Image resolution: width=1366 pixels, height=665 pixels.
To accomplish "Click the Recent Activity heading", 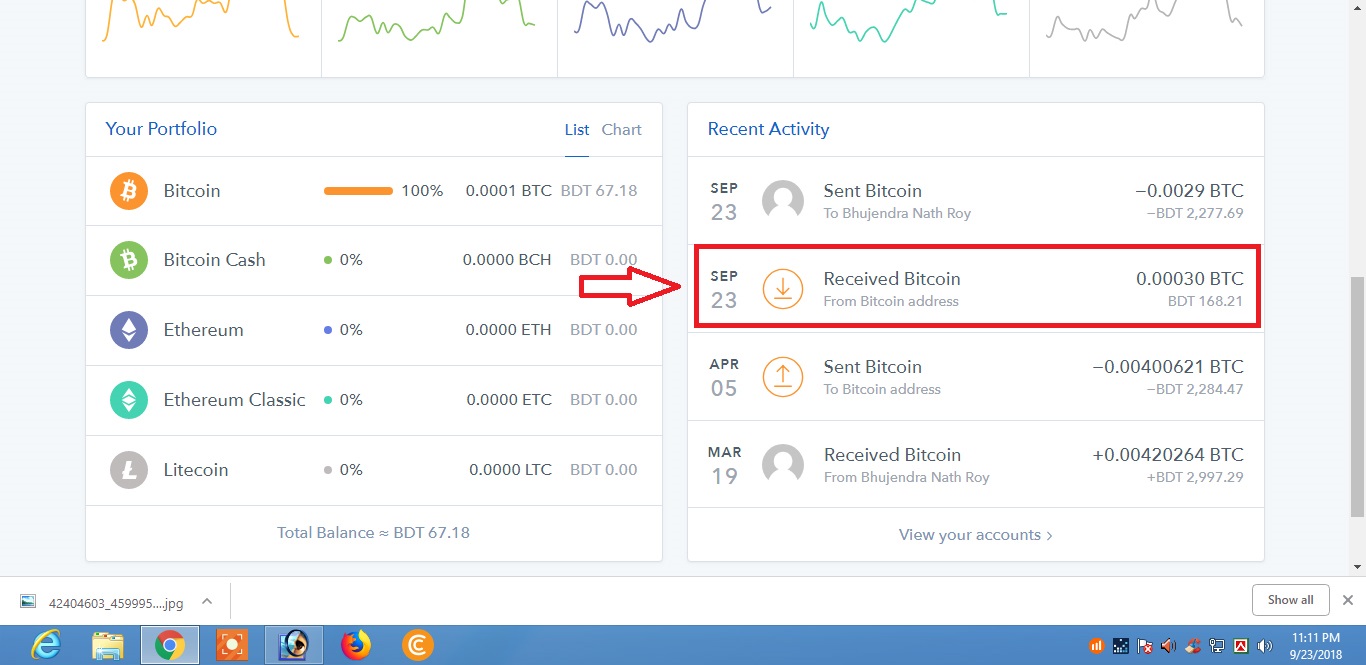I will tap(768, 129).
